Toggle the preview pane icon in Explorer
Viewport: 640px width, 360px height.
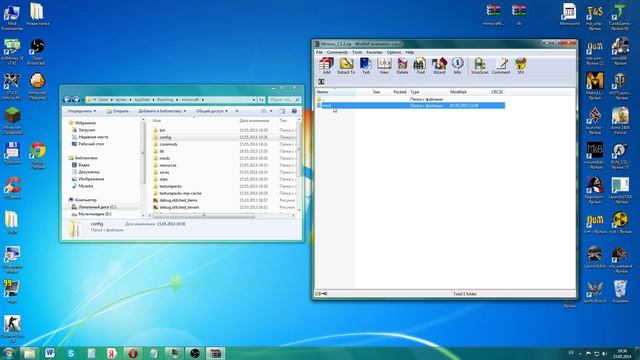coord(282,111)
